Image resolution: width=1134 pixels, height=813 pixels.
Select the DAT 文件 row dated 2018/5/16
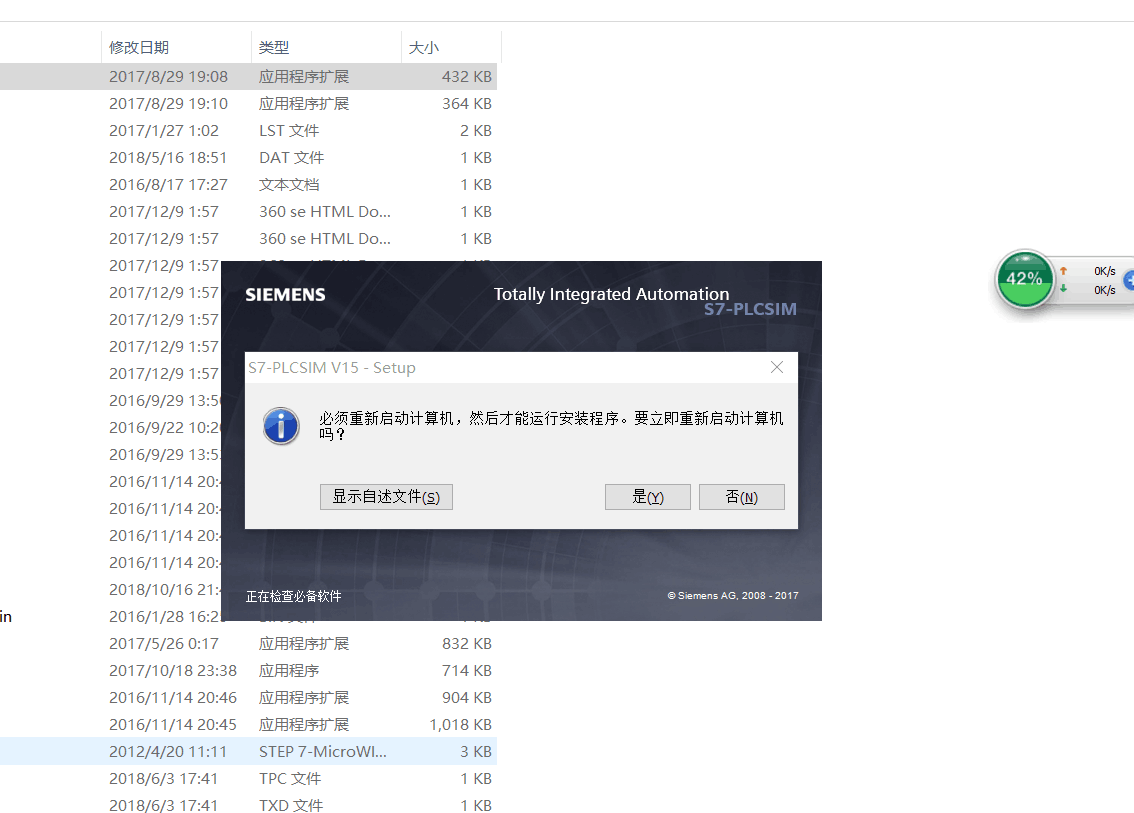click(x=248, y=158)
